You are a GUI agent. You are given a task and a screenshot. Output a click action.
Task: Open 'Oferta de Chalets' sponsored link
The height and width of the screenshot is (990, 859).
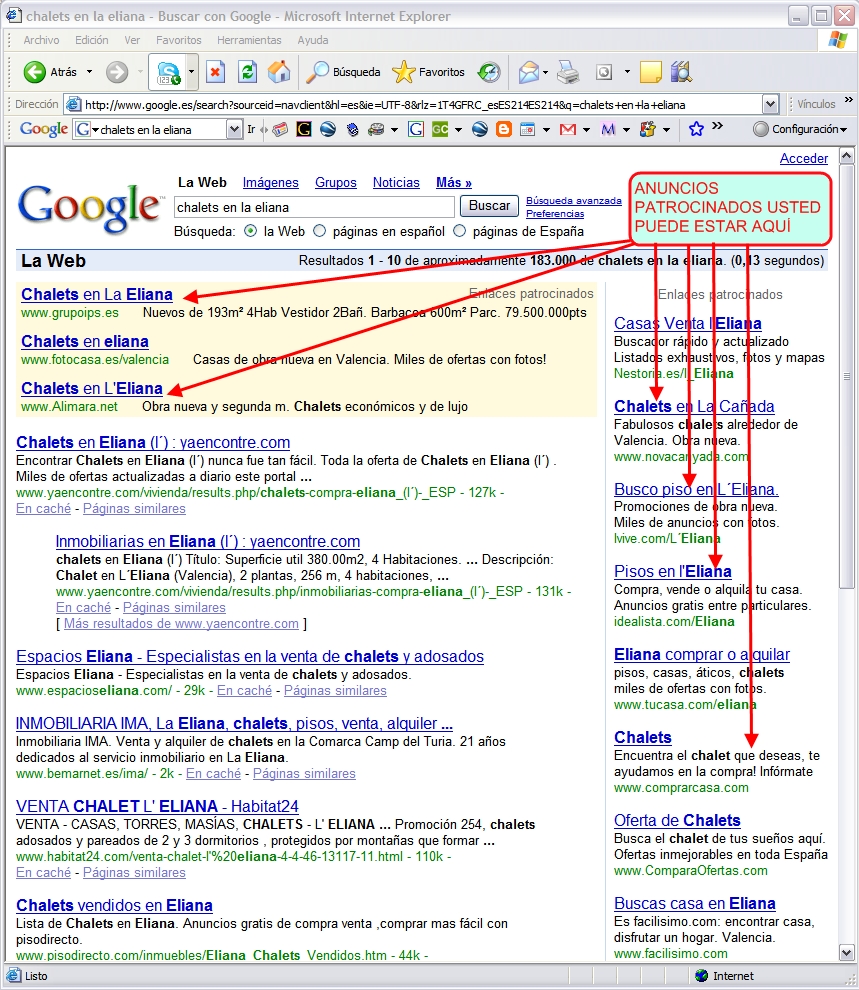(677, 820)
